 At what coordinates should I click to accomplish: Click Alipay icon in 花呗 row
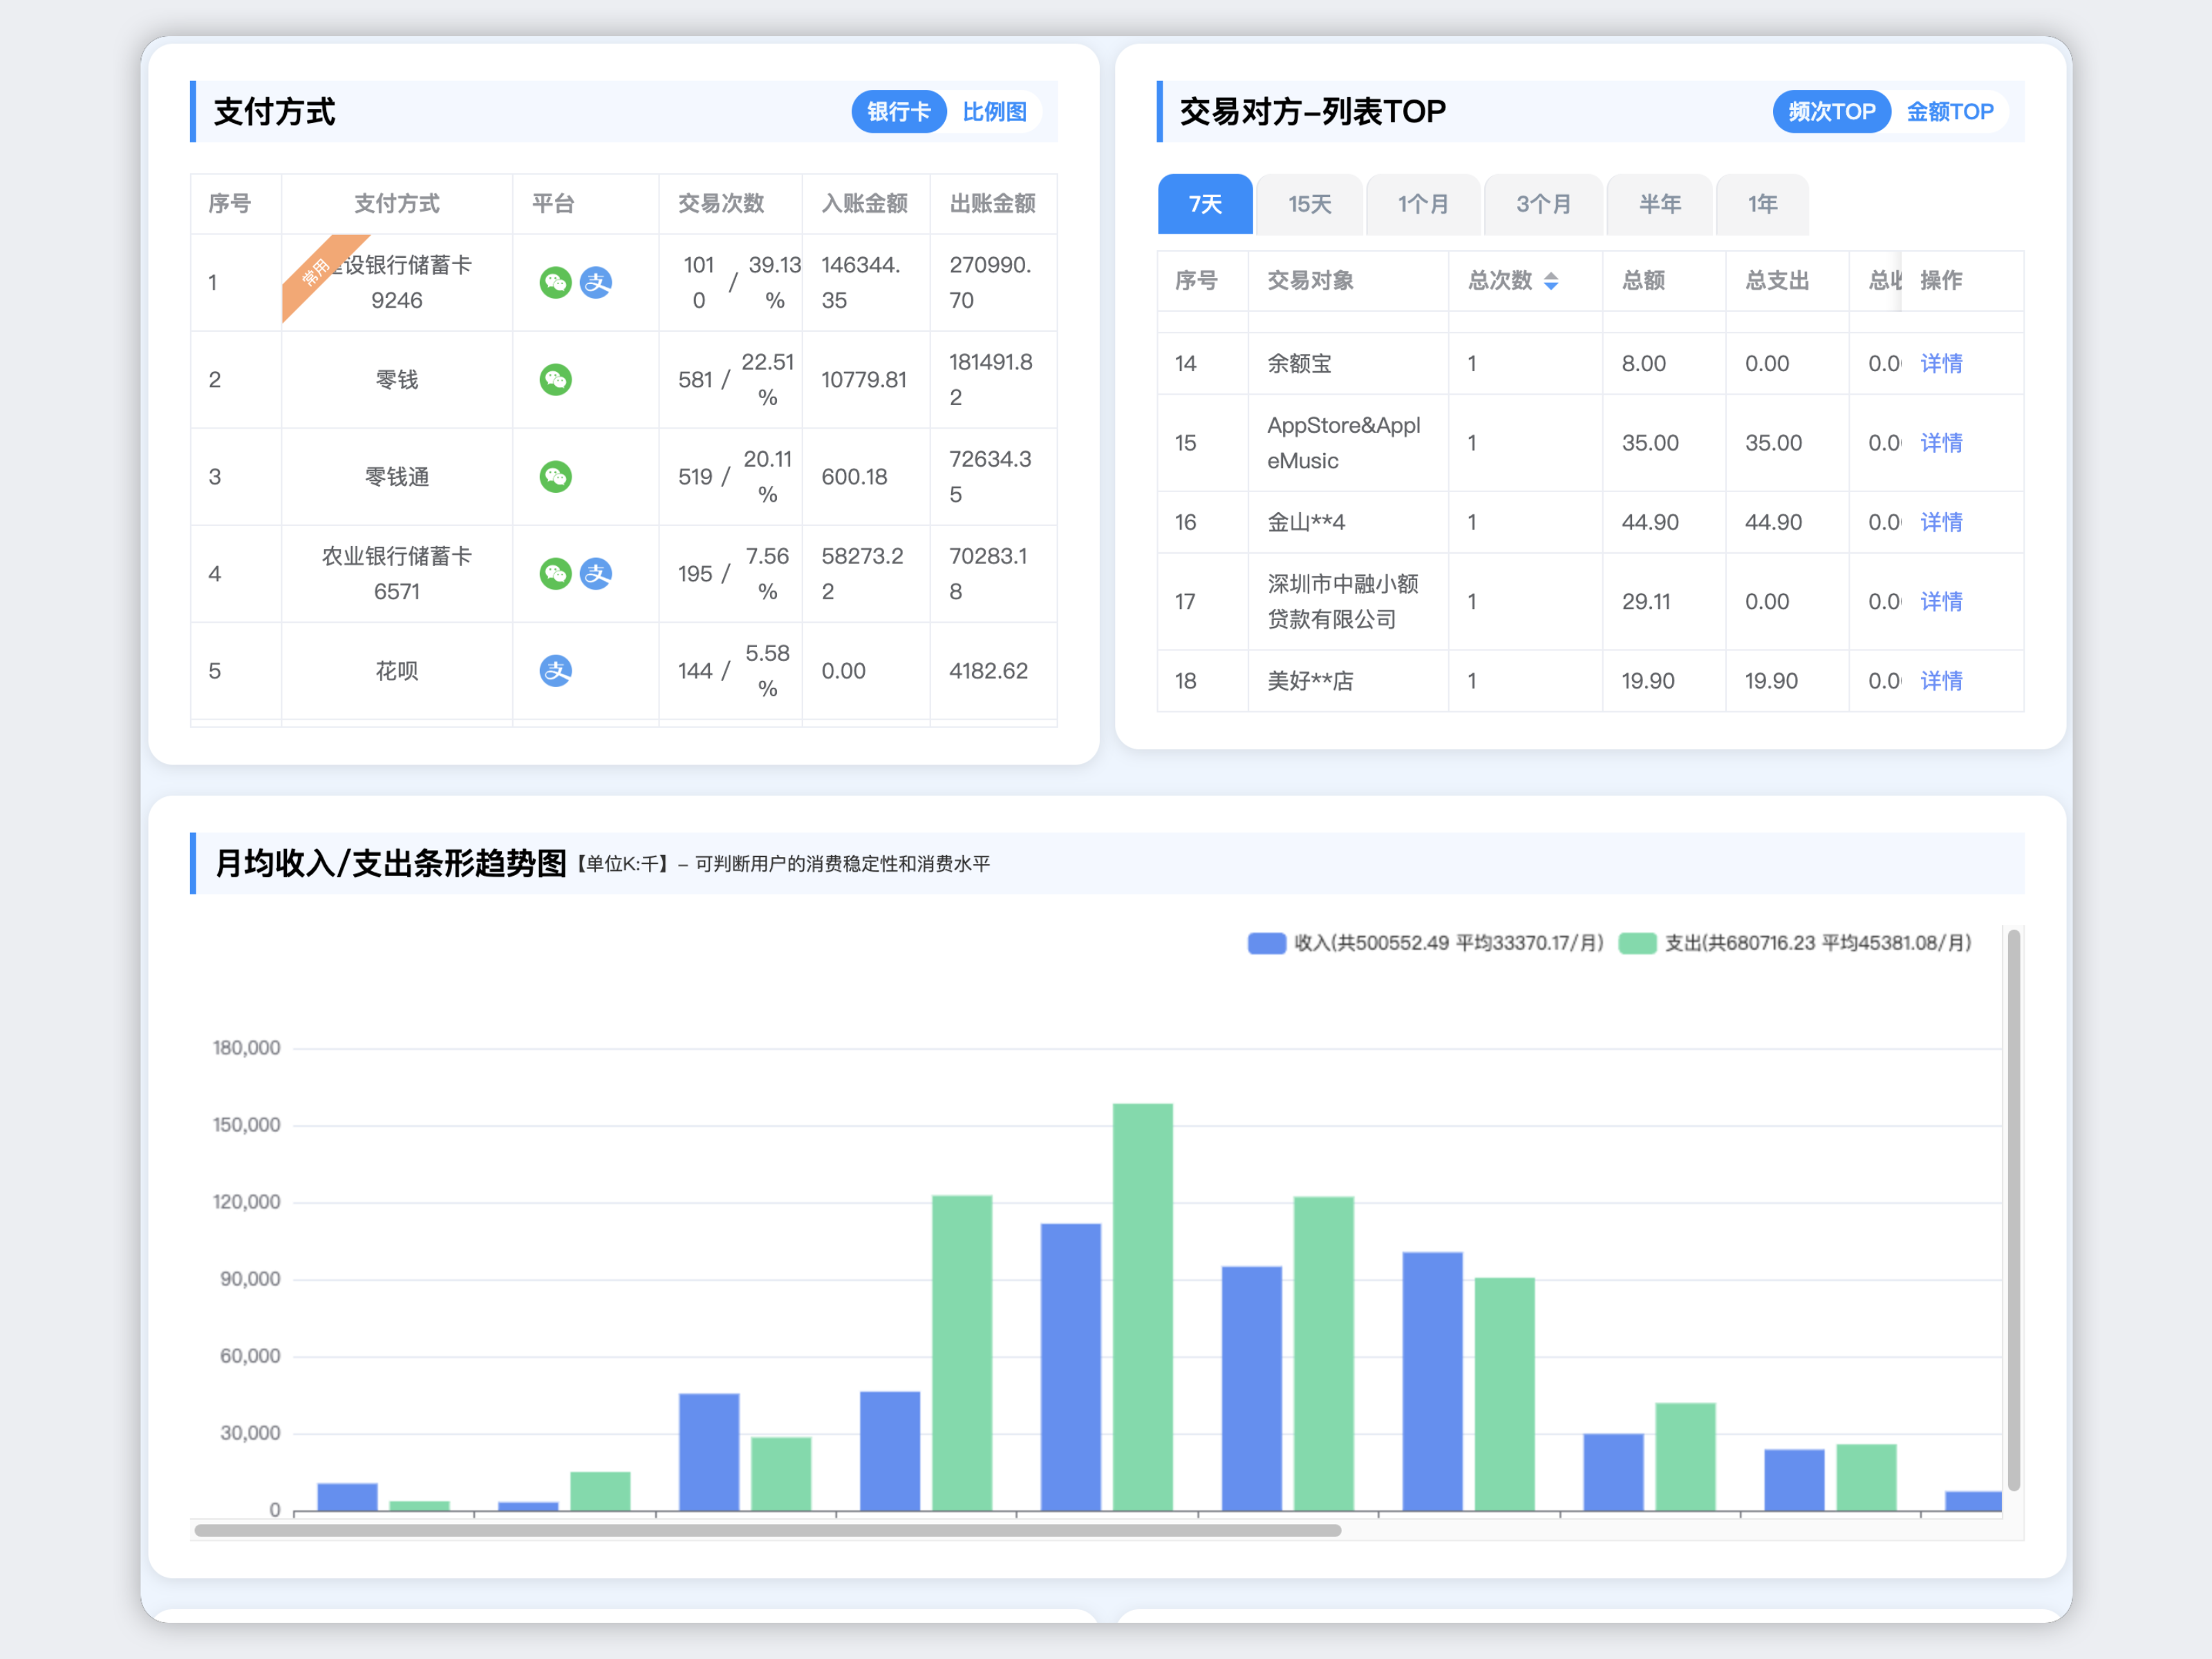tap(555, 671)
